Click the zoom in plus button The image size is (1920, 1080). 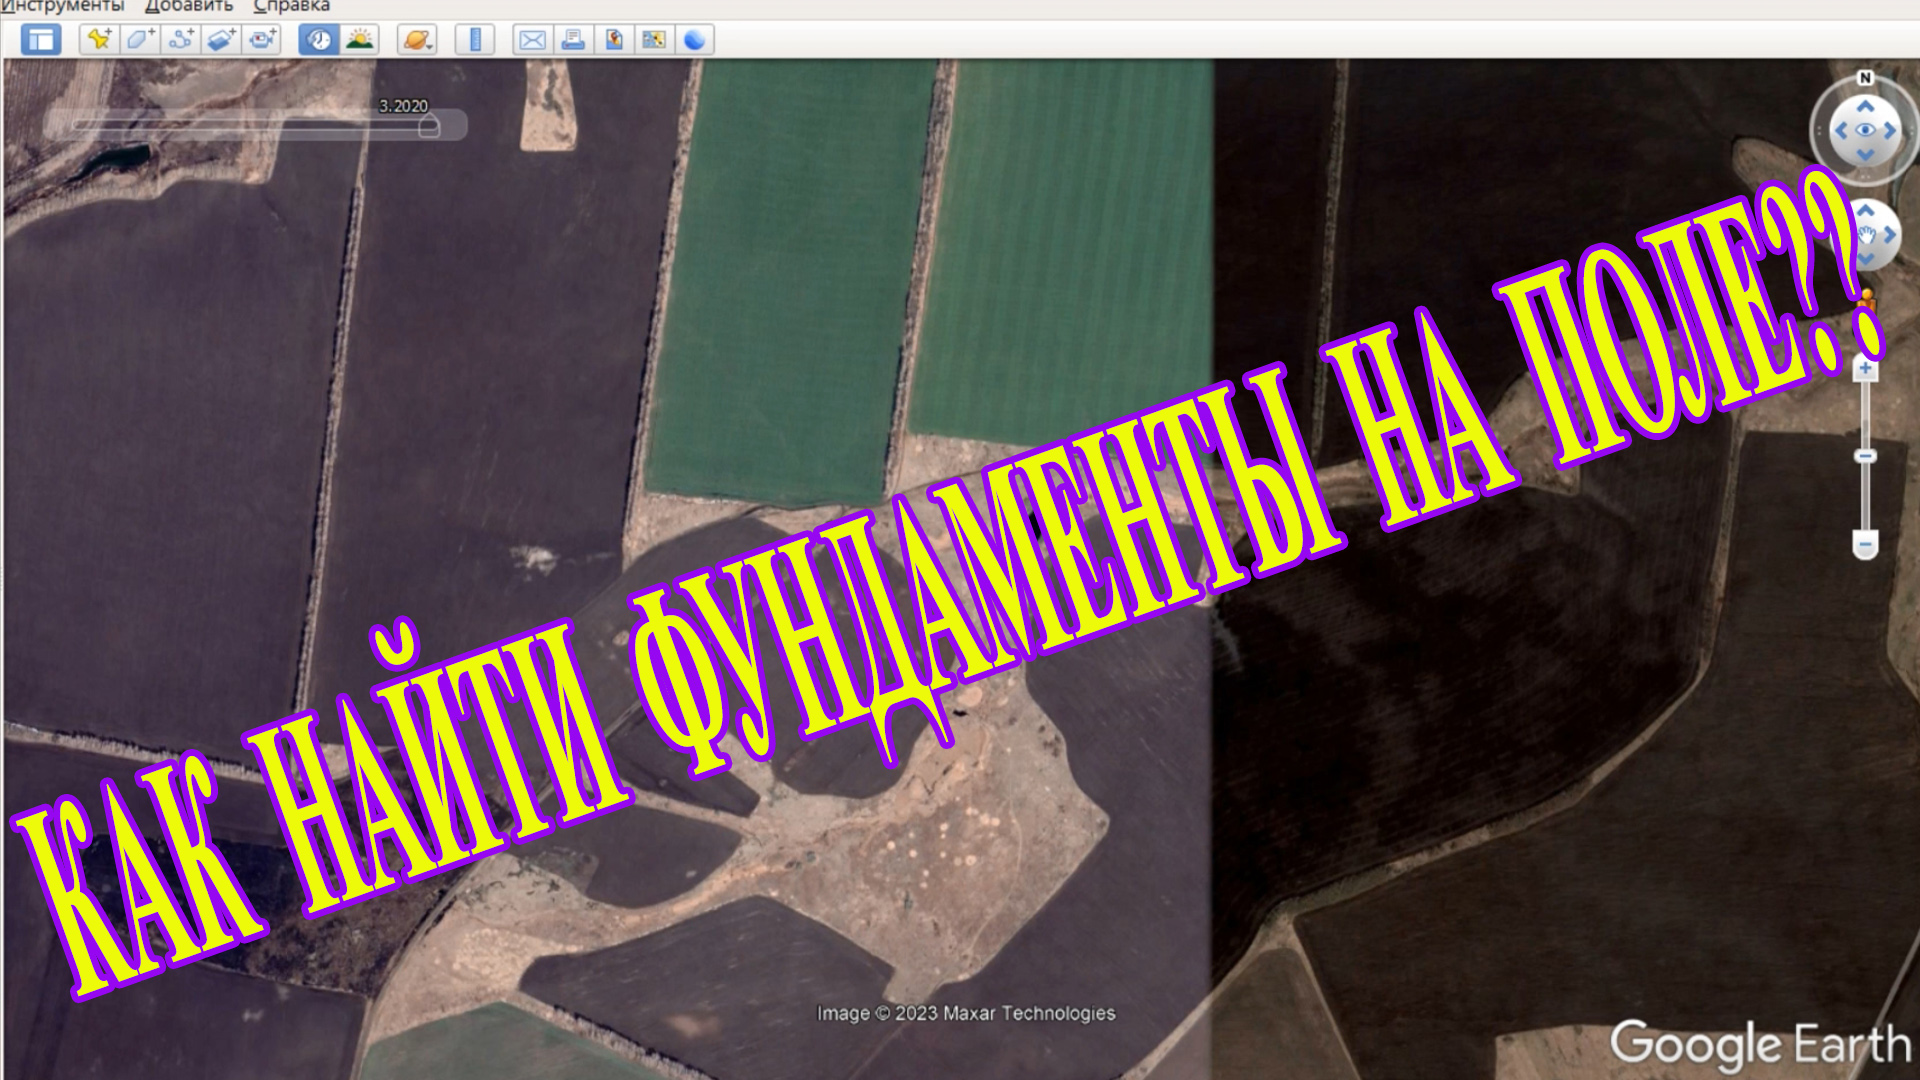pos(1865,369)
